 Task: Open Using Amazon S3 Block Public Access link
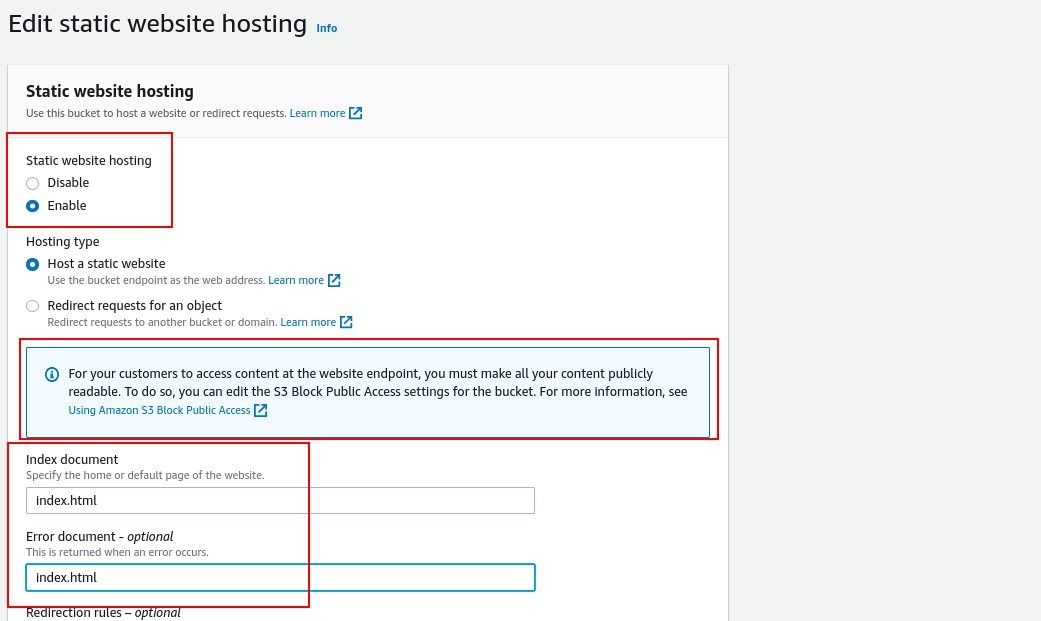point(159,410)
